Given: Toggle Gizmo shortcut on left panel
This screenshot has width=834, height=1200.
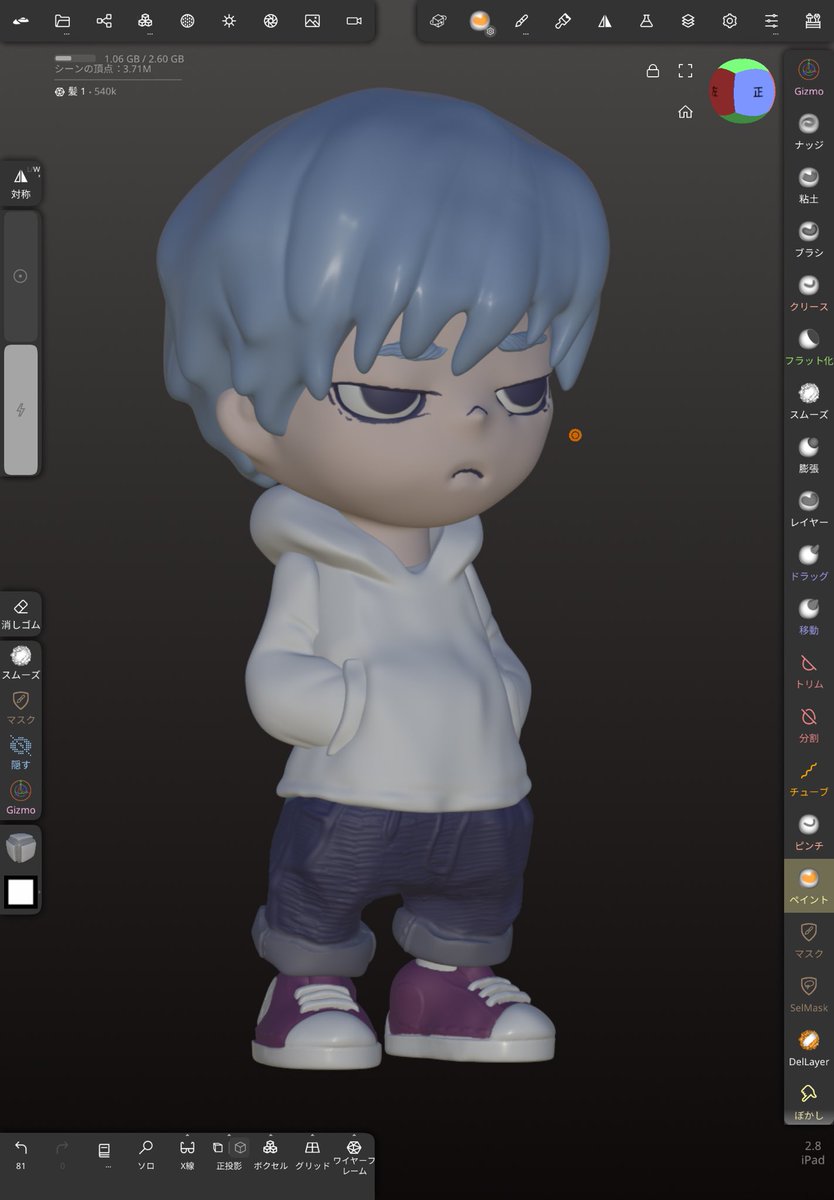Looking at the screenshot, I should pos(21,798).
